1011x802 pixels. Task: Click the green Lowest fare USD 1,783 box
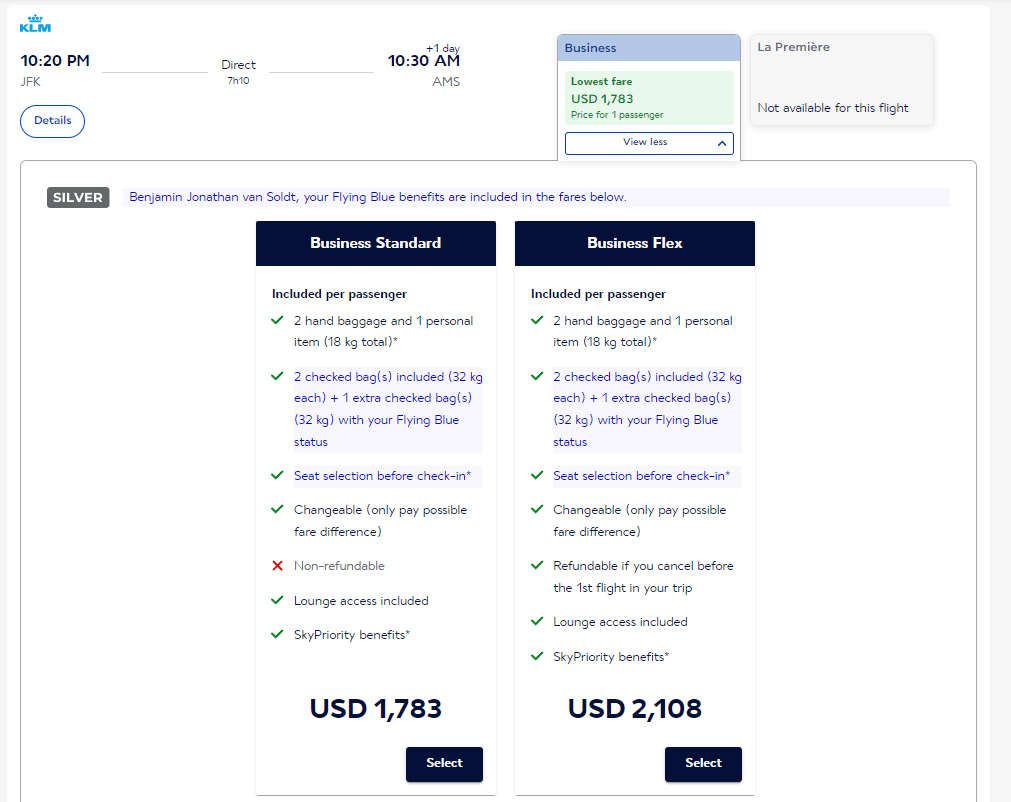648,98
